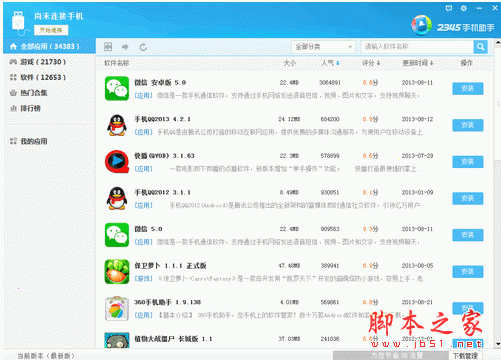Open 软件 (12653) category
Image resolution: width=501 pixels, height=360 pixels.
(43, 77)
